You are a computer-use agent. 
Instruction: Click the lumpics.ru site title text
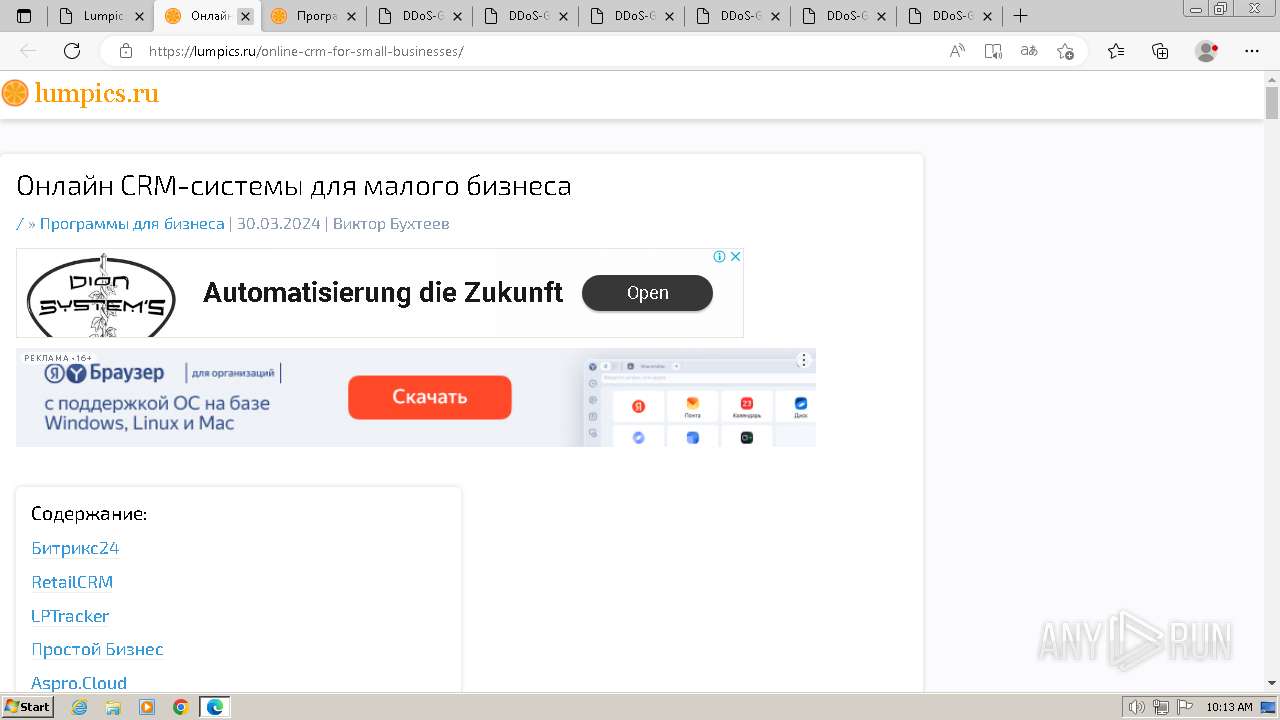pyautogui.click(x=96, y=94)
